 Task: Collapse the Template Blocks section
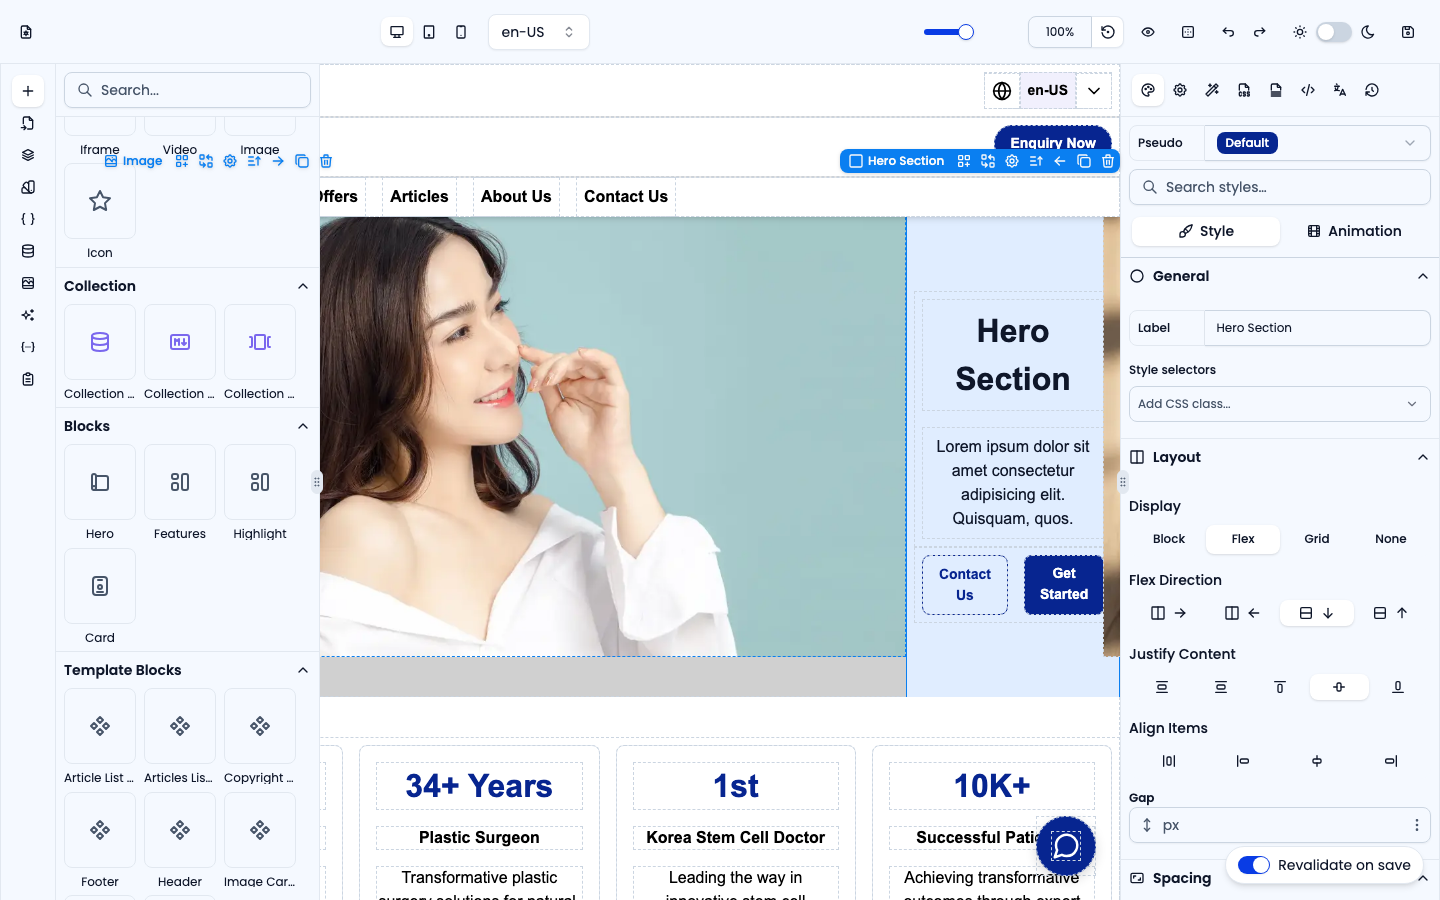(303, 670)
